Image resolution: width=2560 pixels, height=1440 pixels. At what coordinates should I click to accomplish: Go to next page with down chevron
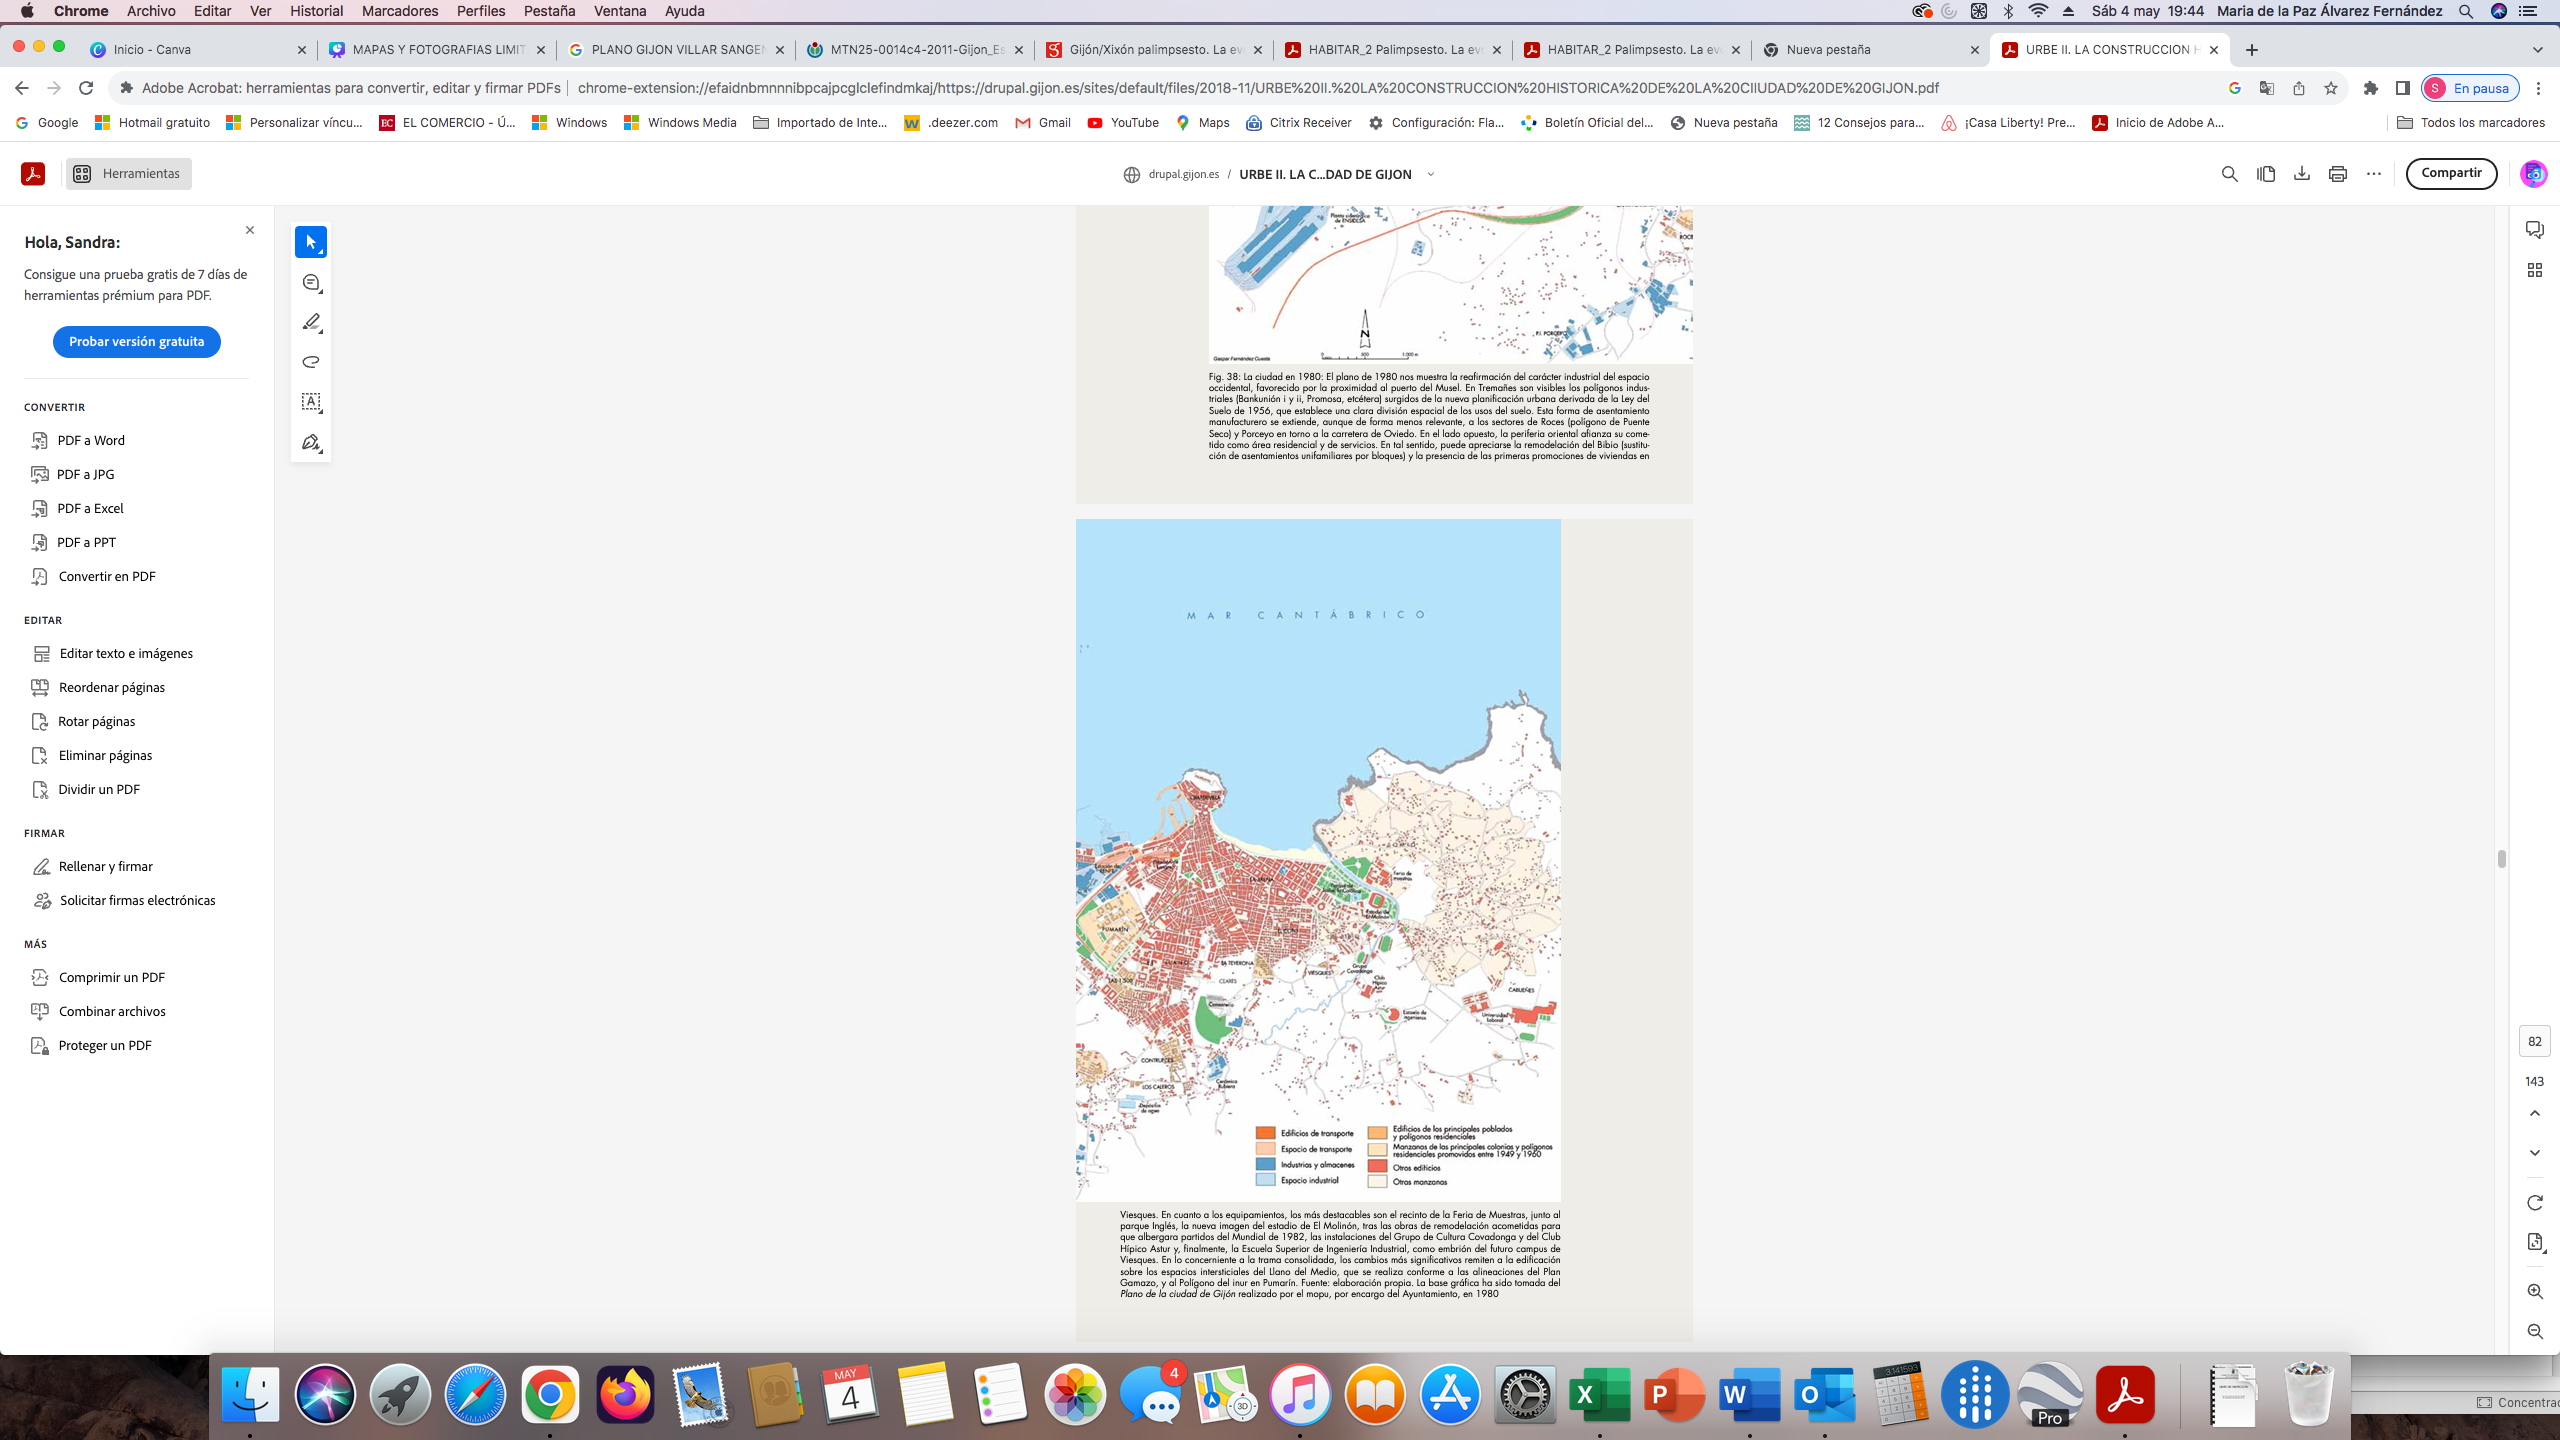[x=2534, y=1153]
